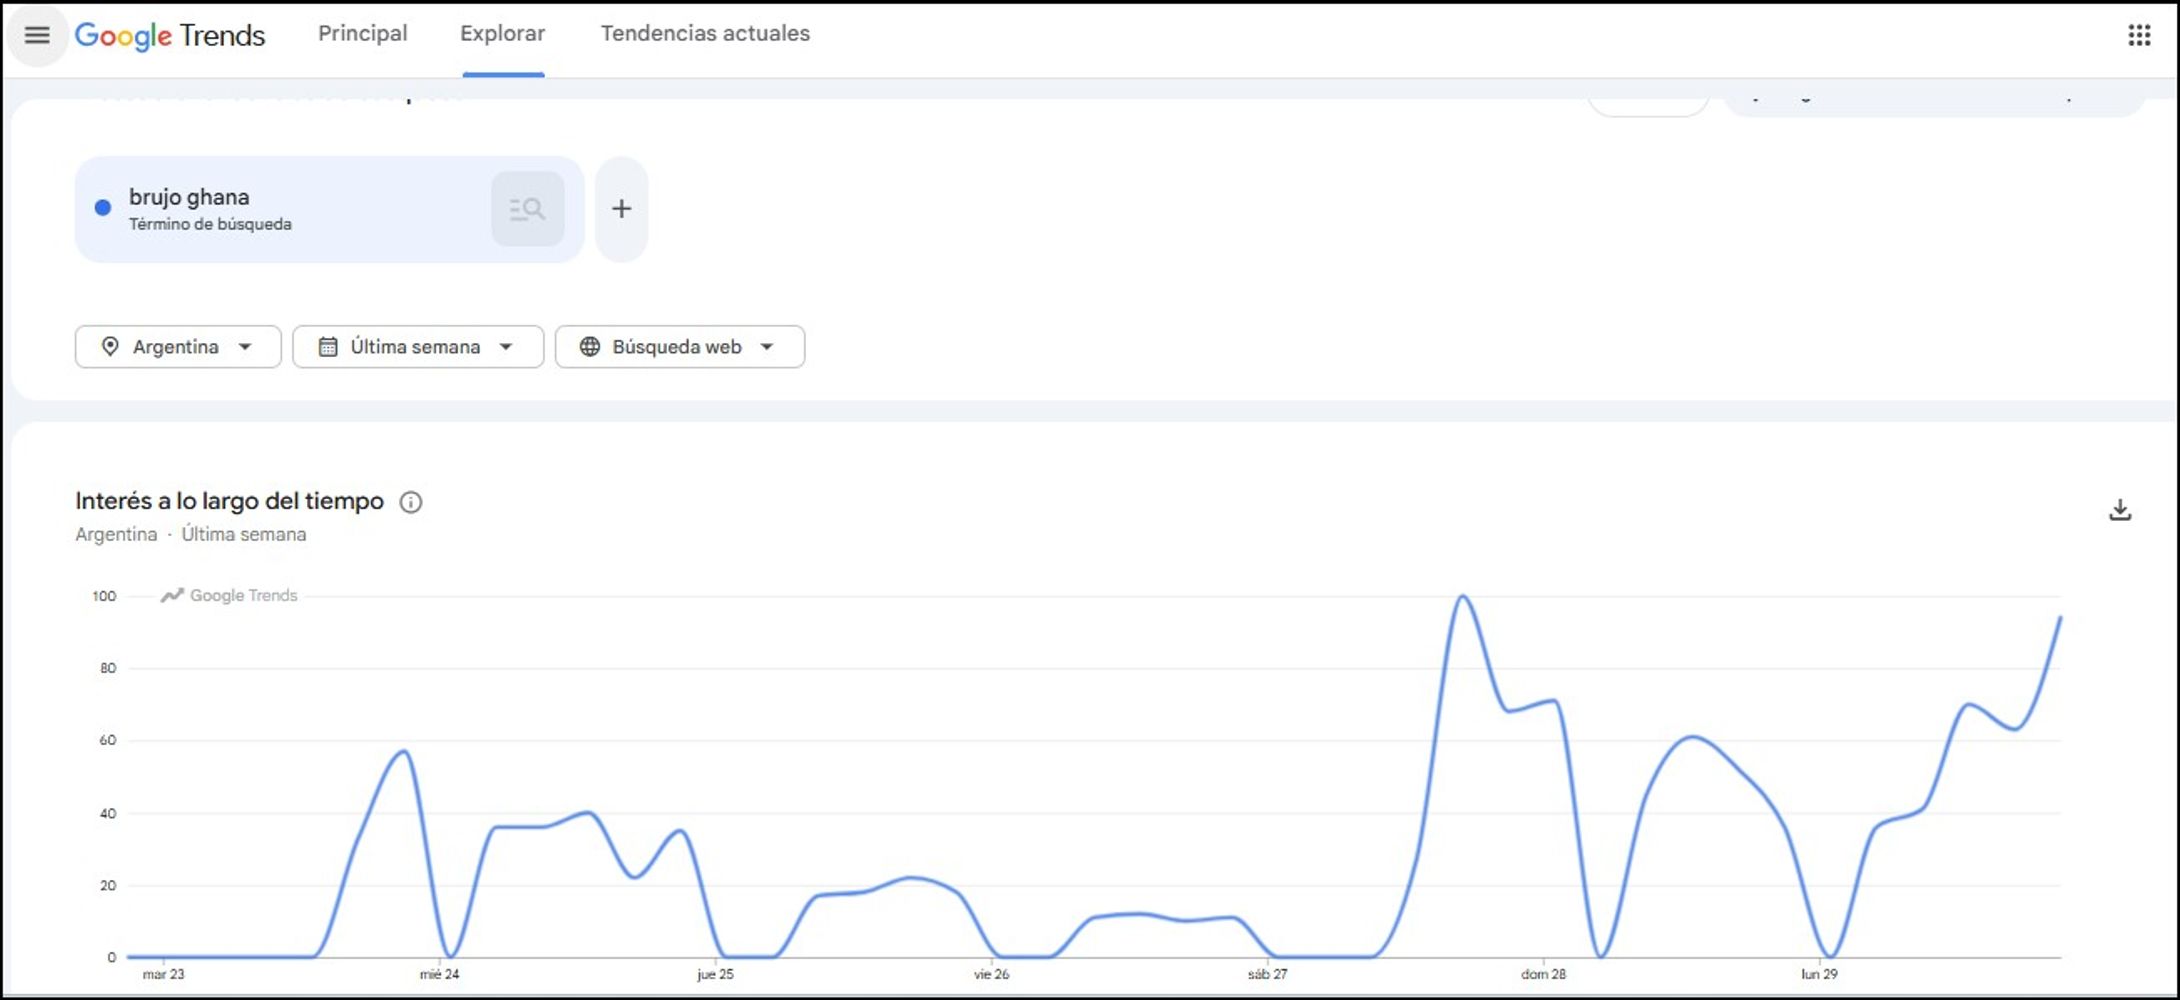Open the Tendencias actuales tab

tap(705, 33)
